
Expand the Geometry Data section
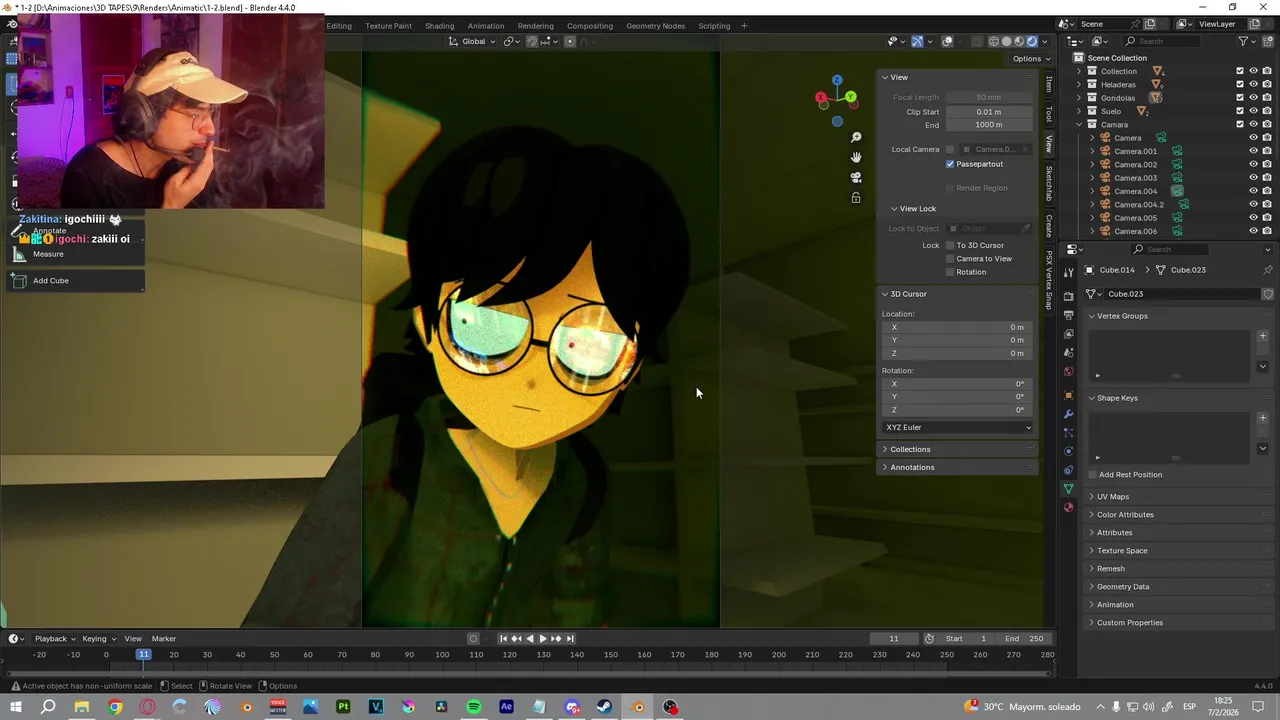point(1123,586)
